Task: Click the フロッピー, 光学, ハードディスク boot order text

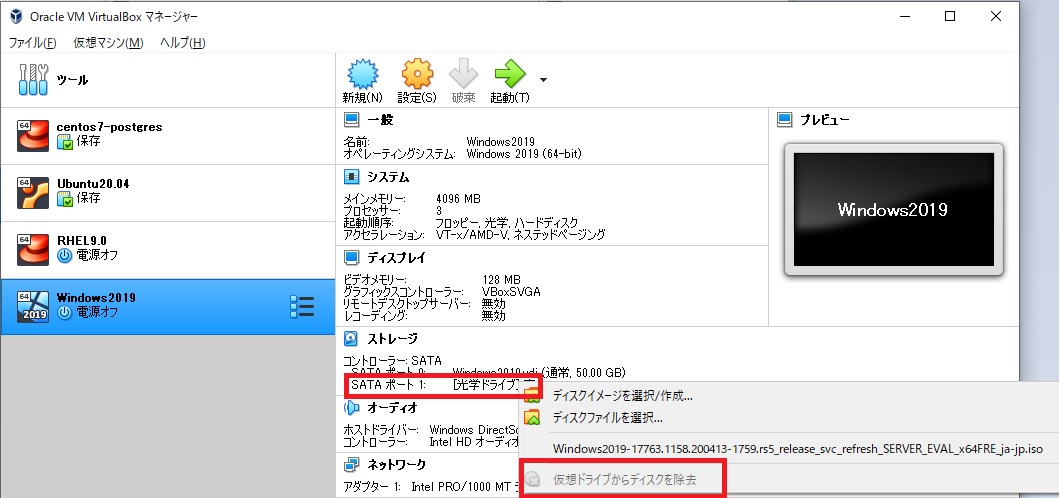Action: [507, 223]
